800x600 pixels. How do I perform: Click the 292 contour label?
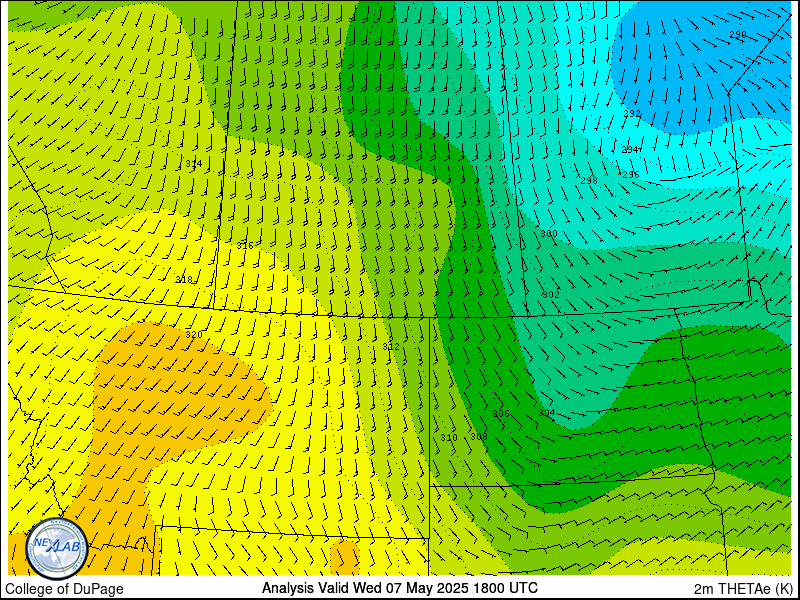pos(632,113)
